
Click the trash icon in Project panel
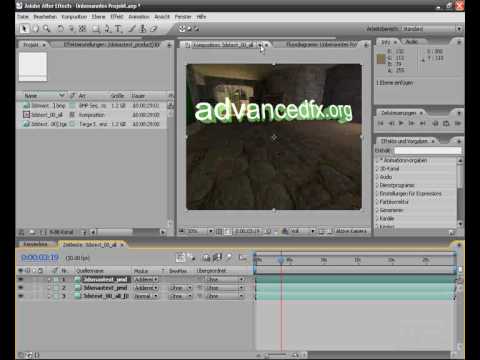[x=84, y=232]
